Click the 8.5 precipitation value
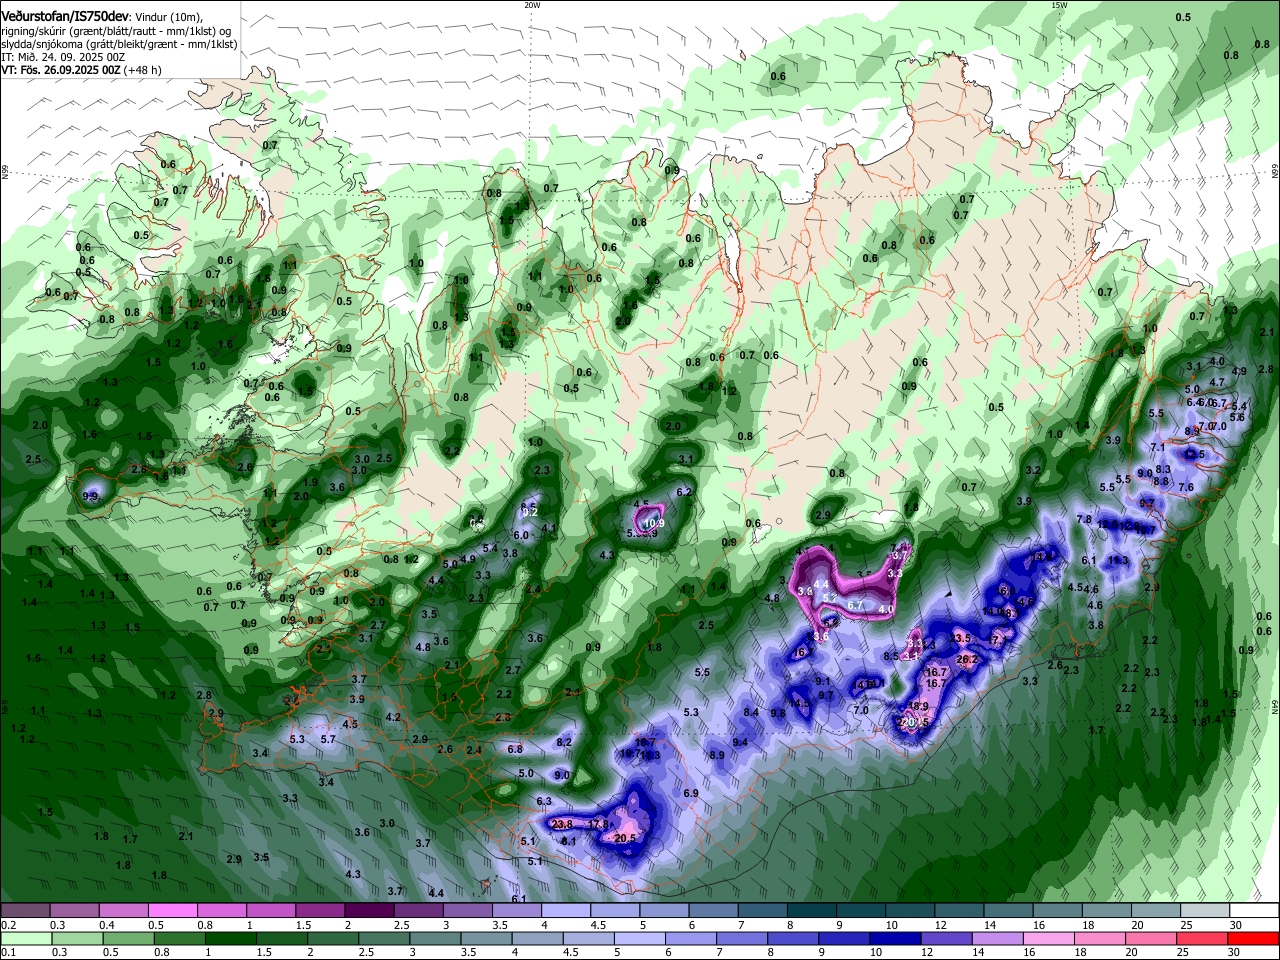Viewport: 1280px width, 960px height. [x=891, y=656]
